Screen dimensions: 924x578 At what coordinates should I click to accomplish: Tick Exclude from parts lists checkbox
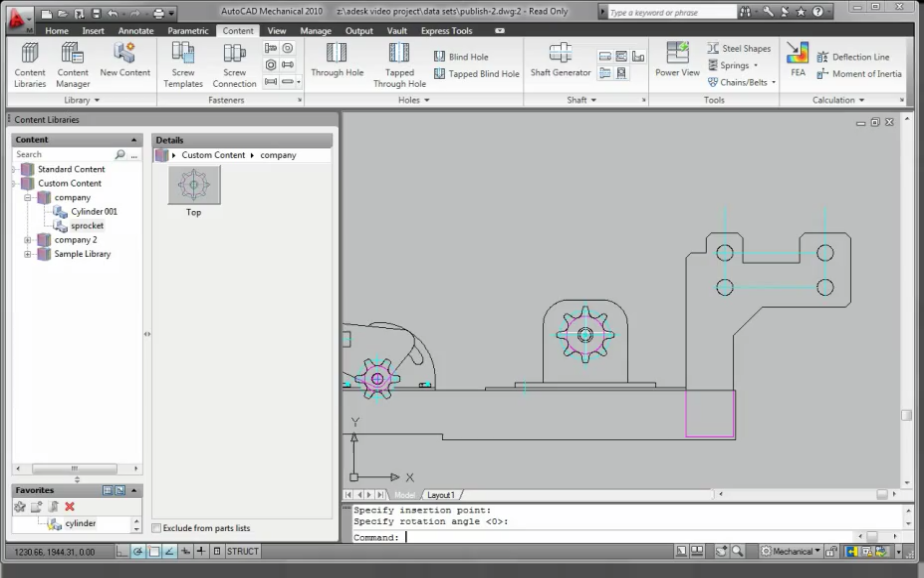click(156, 528)
